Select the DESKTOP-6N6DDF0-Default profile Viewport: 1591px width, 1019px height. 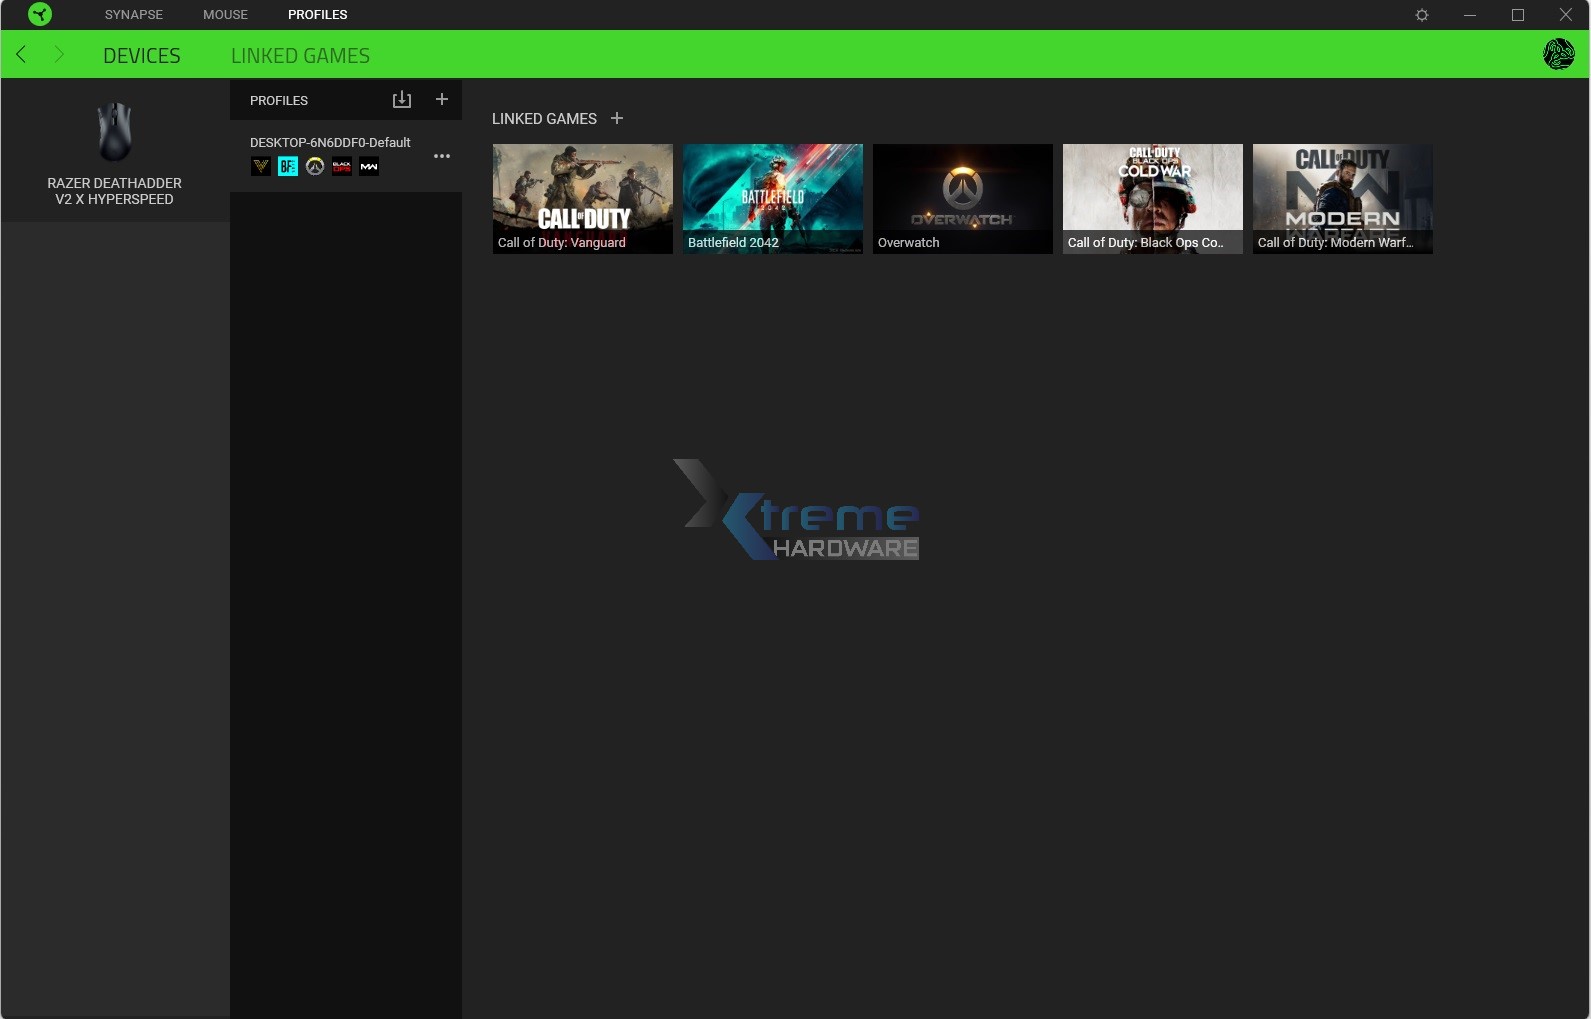coord(330,143)
